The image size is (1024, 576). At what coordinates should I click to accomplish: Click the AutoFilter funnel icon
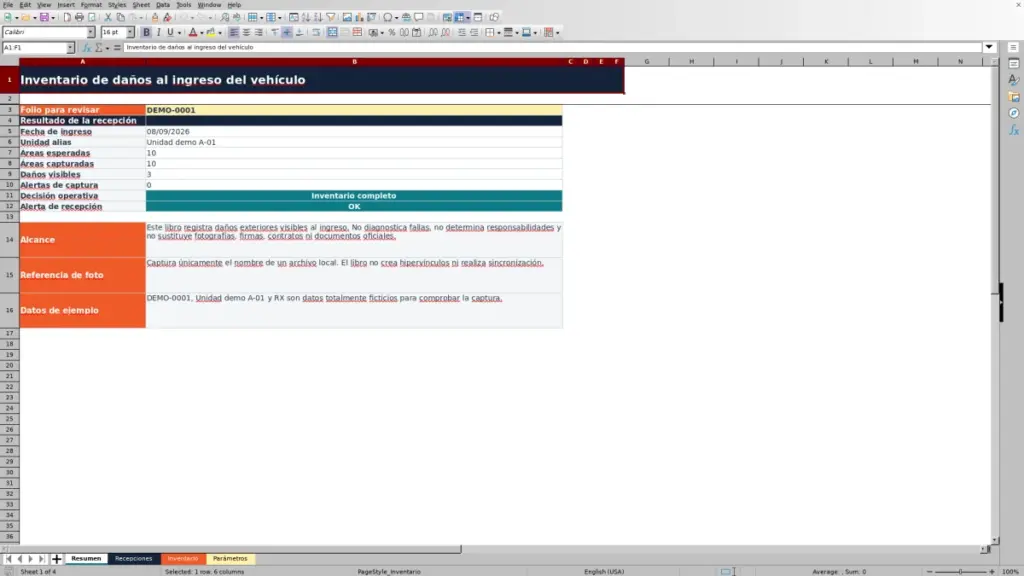tap(330, 17)
